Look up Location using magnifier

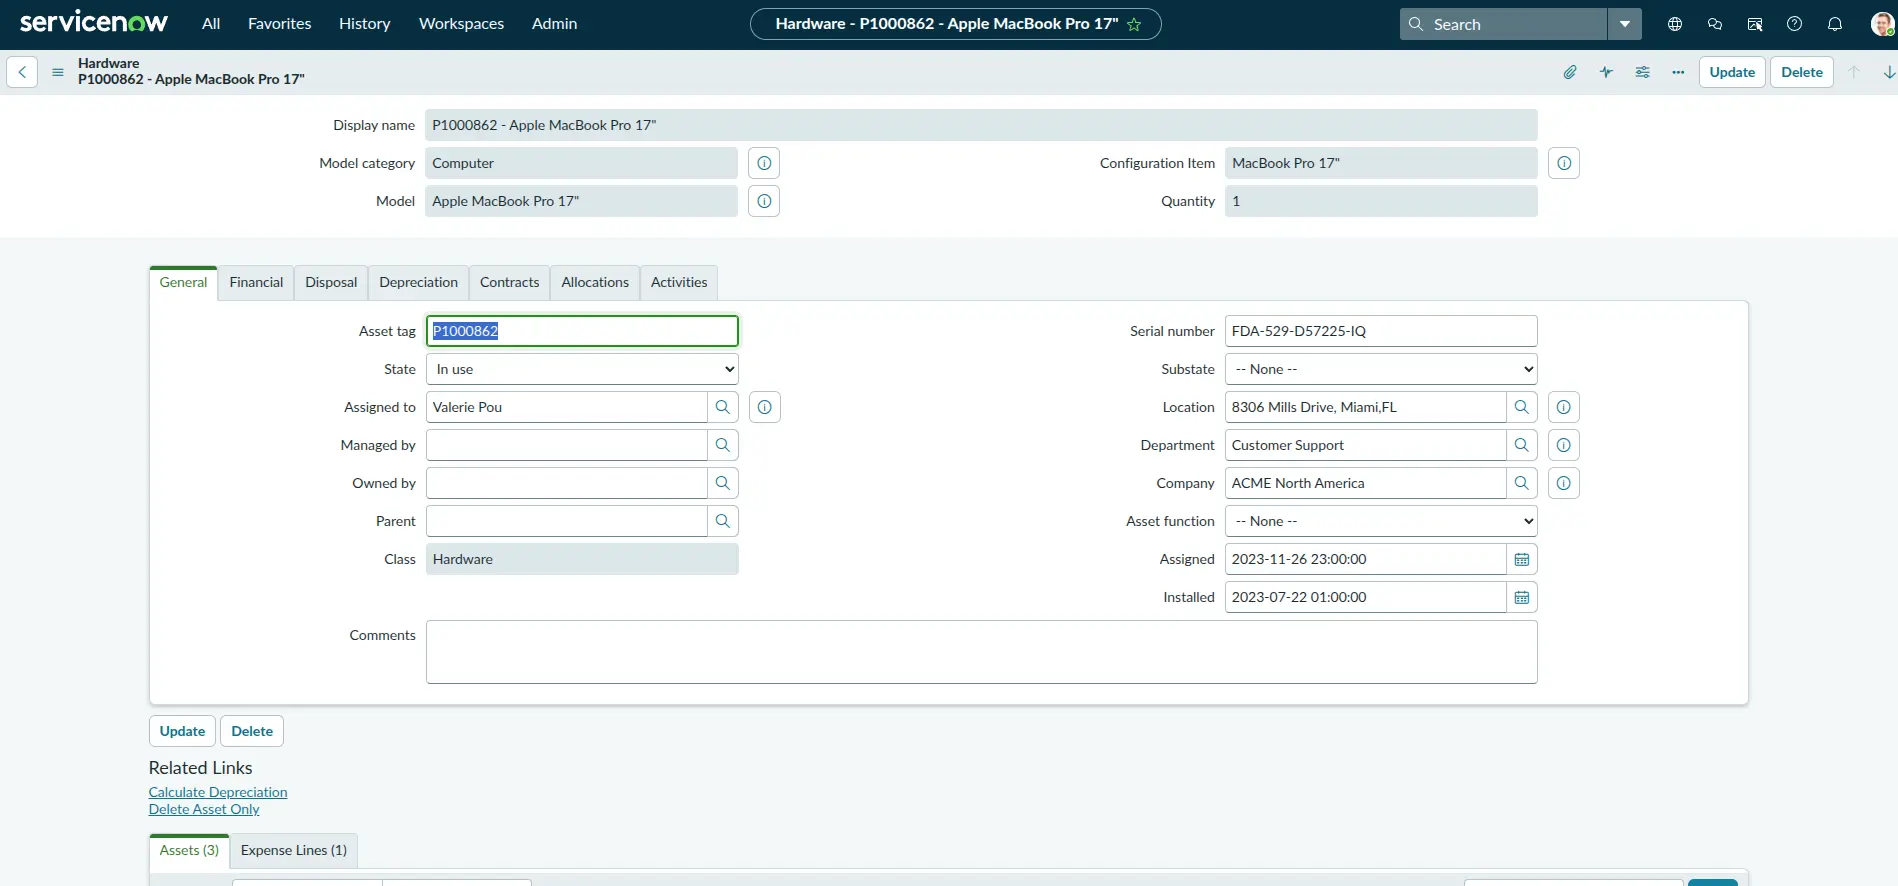click(1522, 407)
